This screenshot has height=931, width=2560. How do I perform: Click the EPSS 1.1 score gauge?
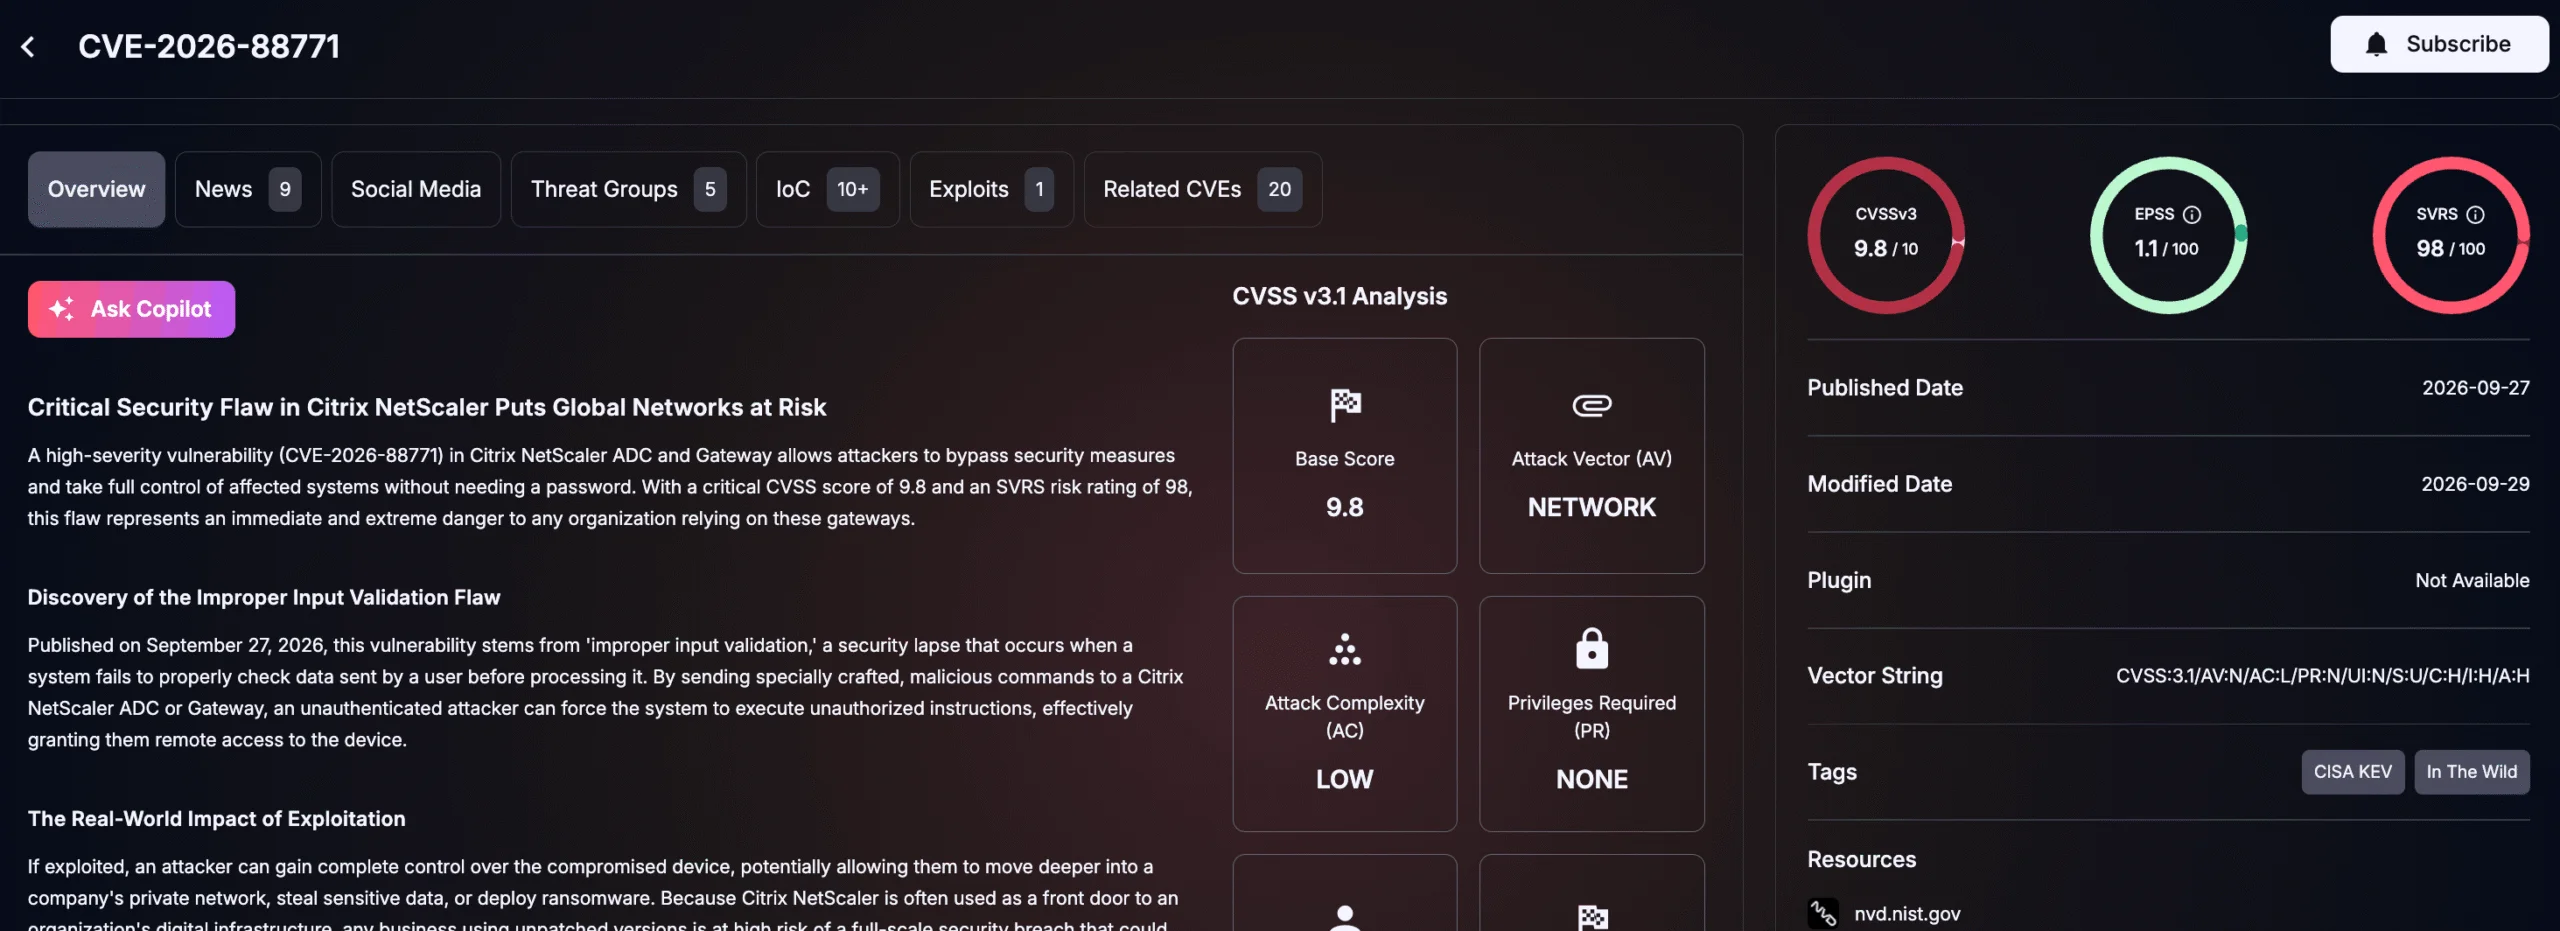click(x=2168, y=235)
